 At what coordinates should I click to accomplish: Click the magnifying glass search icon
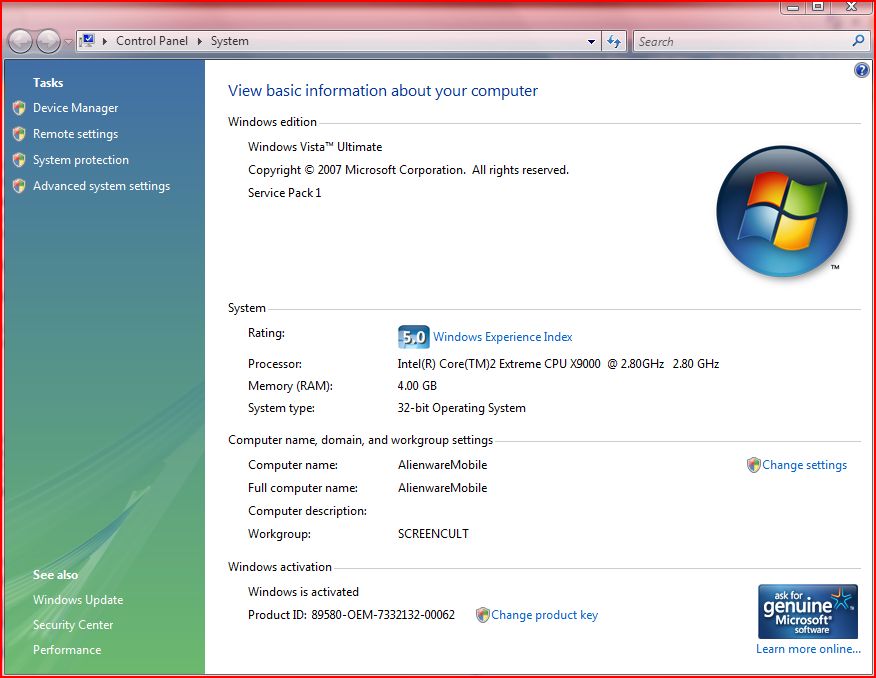(x=858, y=41)
